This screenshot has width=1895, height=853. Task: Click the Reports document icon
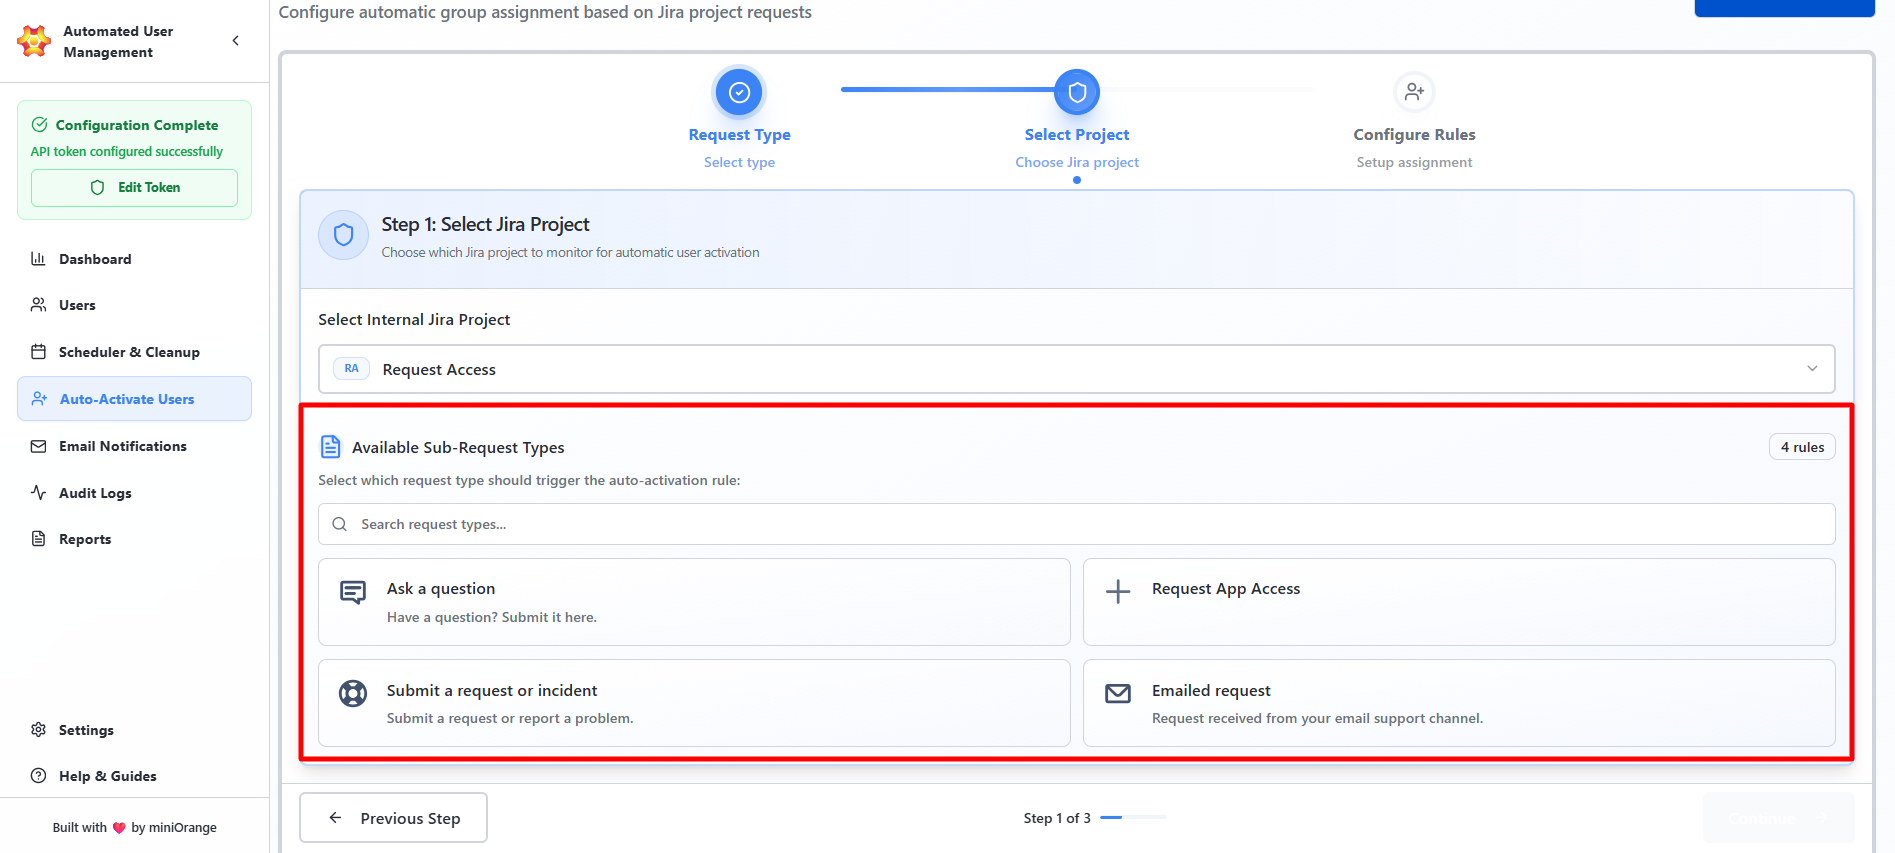[x=39, y=539]
